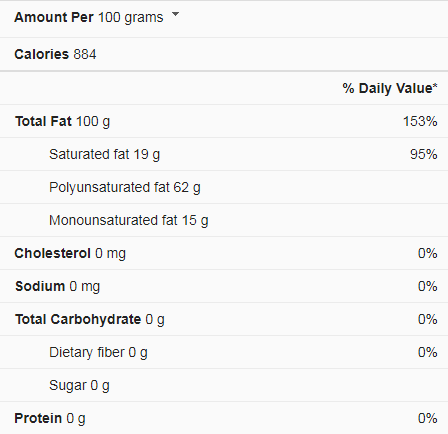Click the 0% value beside Sodium

click(428, 286)
